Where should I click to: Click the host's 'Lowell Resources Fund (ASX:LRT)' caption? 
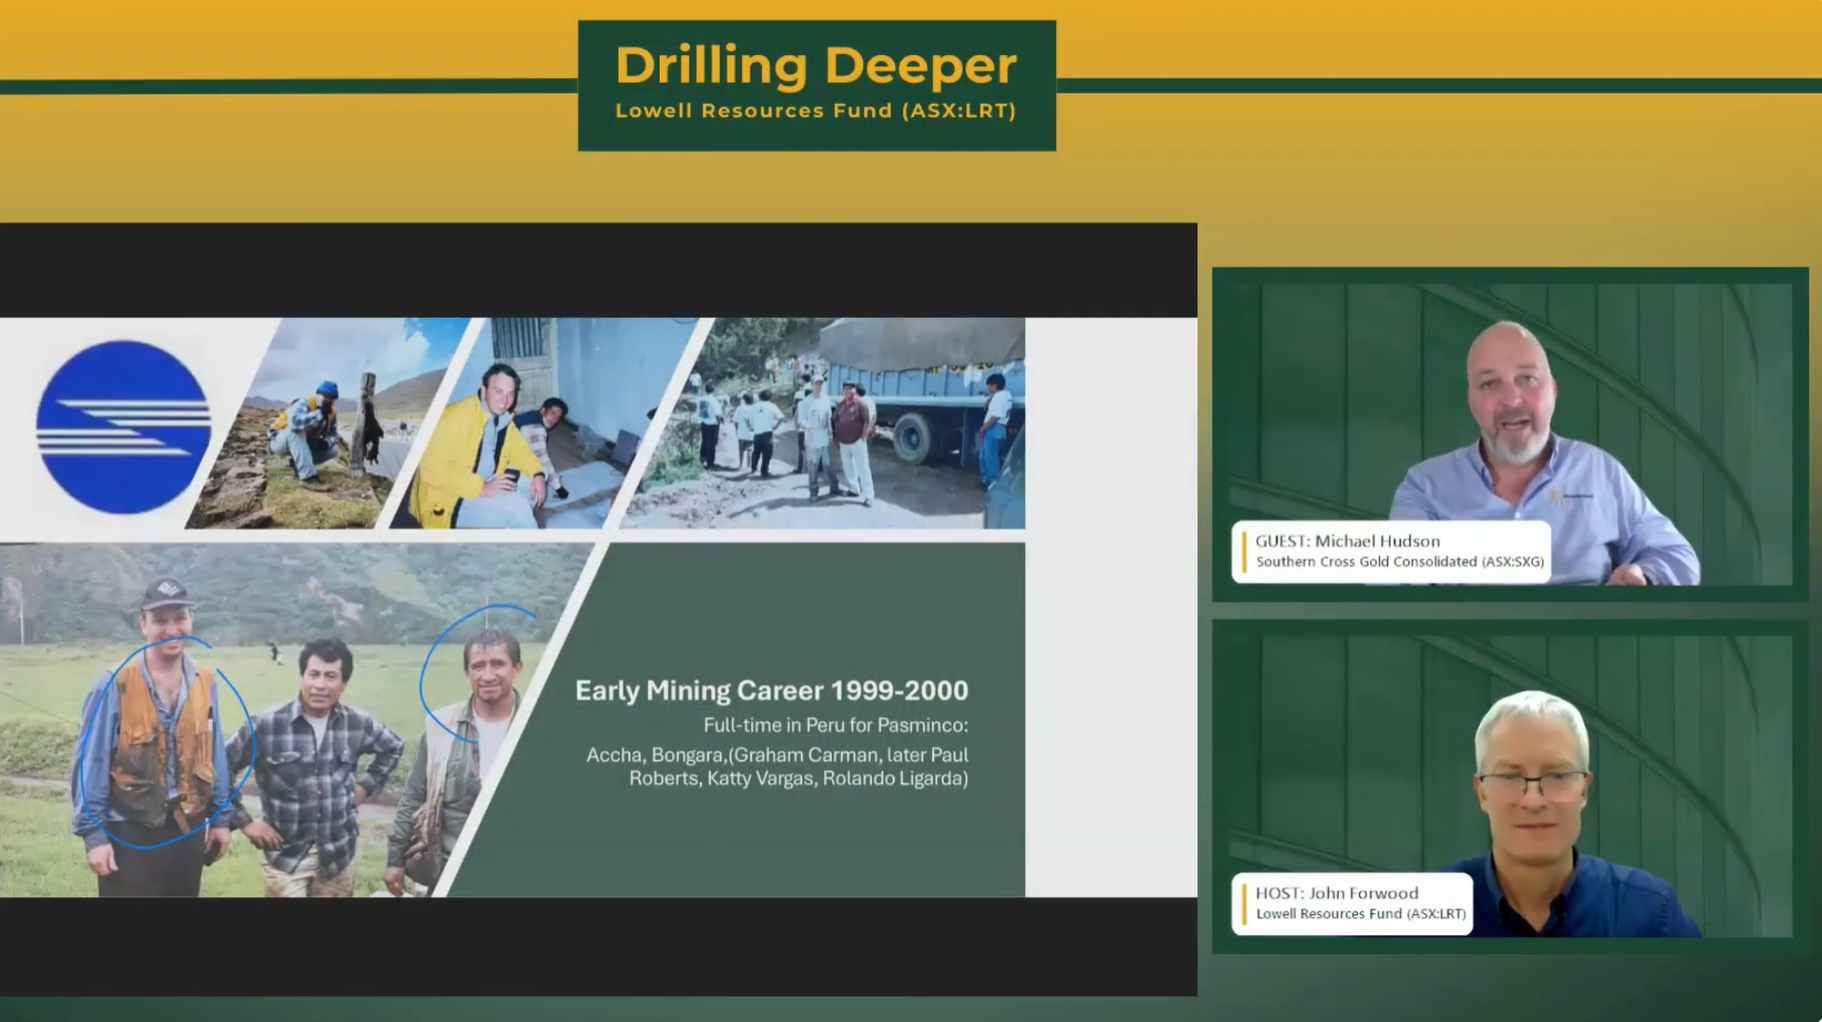point(1361,914)
